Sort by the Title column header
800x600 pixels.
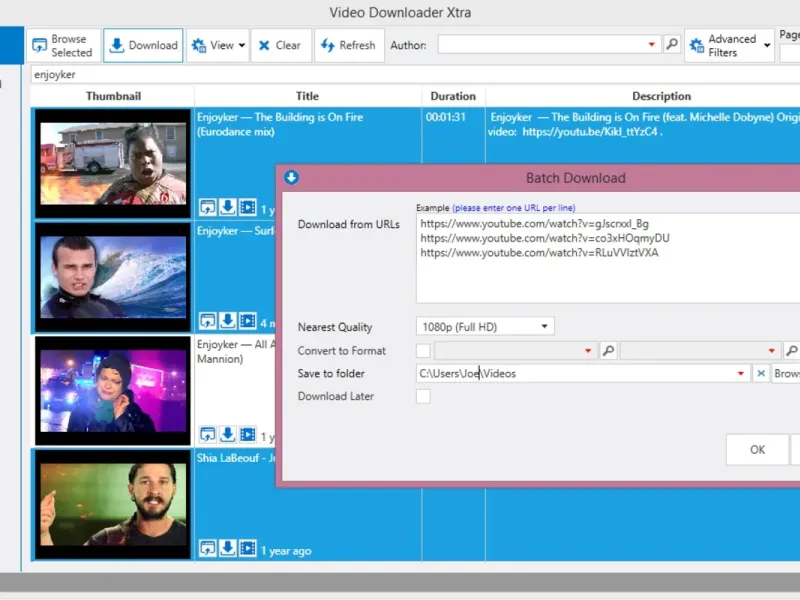coord(307,96)
